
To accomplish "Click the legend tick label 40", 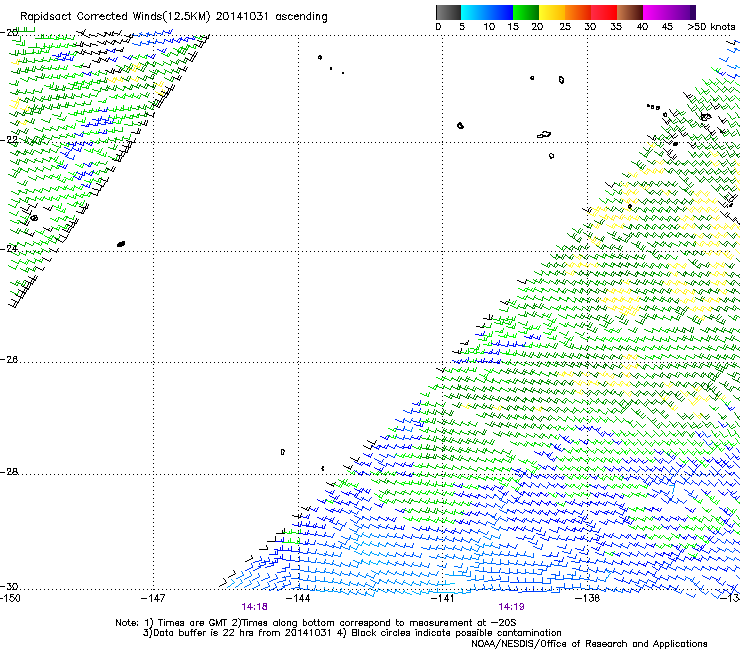I will click(642, 27).
